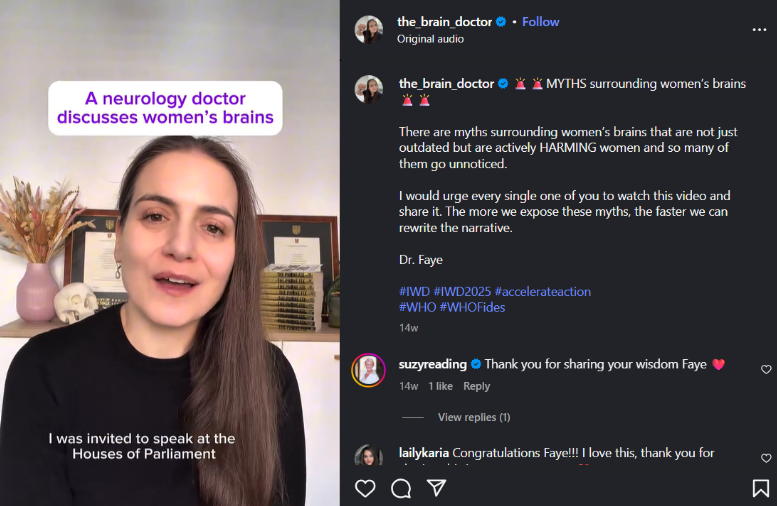Open the three-dot more options menu
Screen dimensions: 777x506
coord(759,30)
